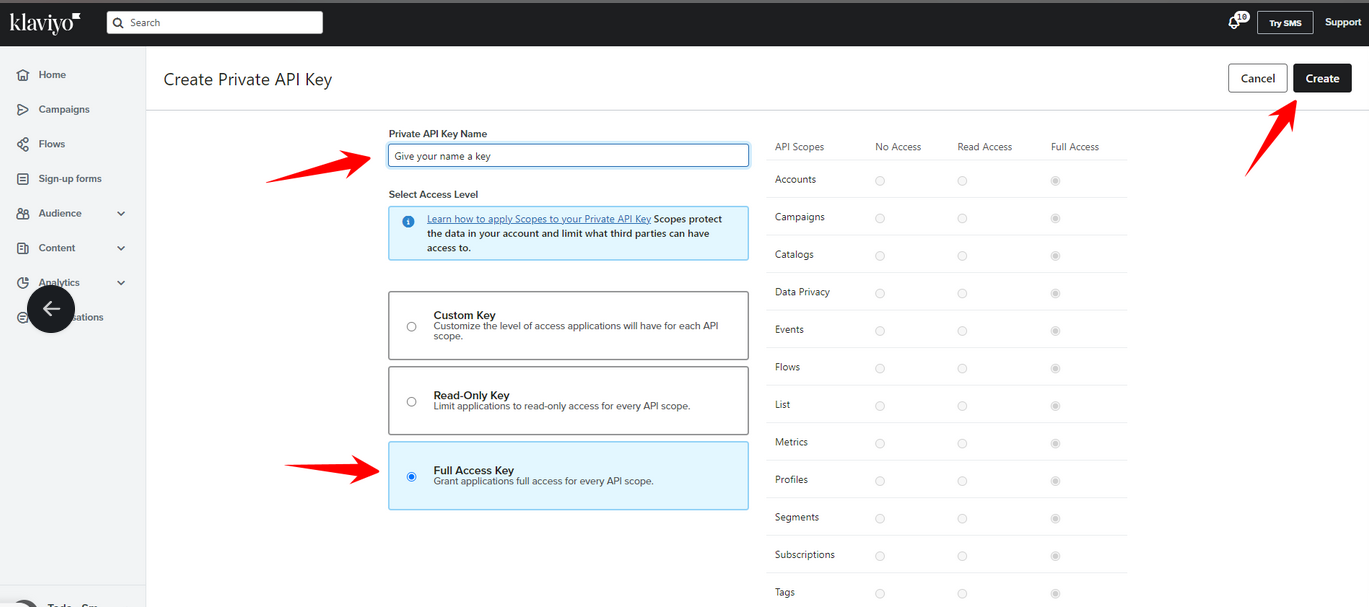Screen dimensions: 1369x607
Task: Click the API Scopes column header
Action: pyautogui.click(x=800, y=147)
